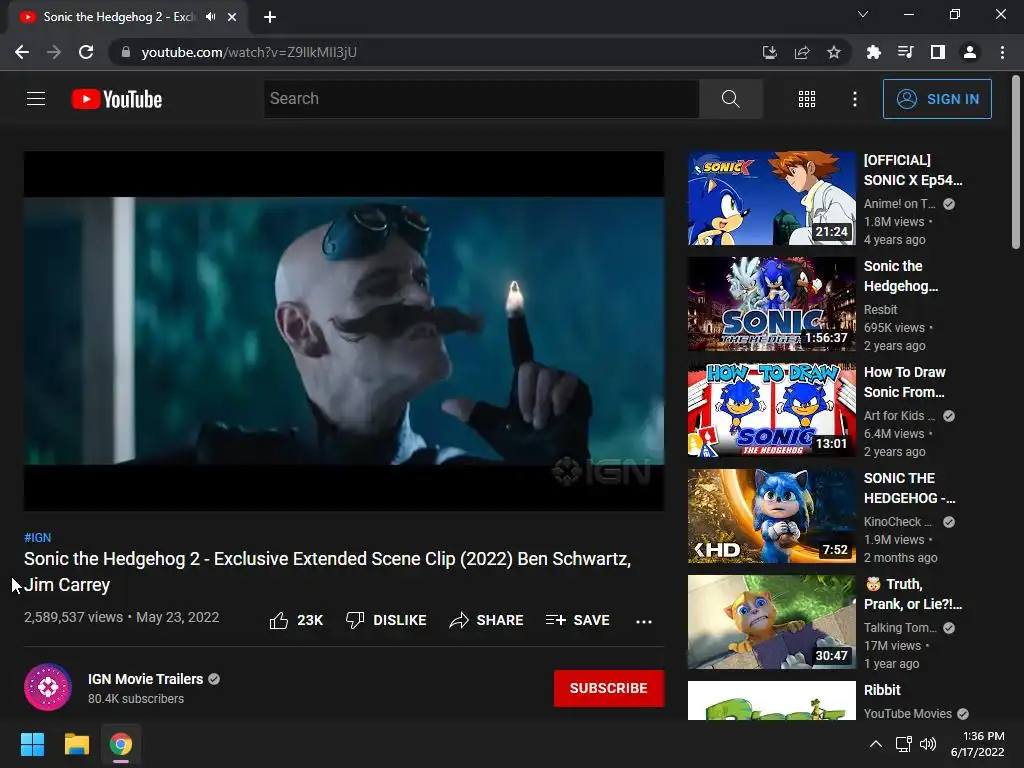Open a new Chrome tab
Image resolution: width=1024 pixels, height=768 pixels.
pyautogui.click(x=270, y=17)
